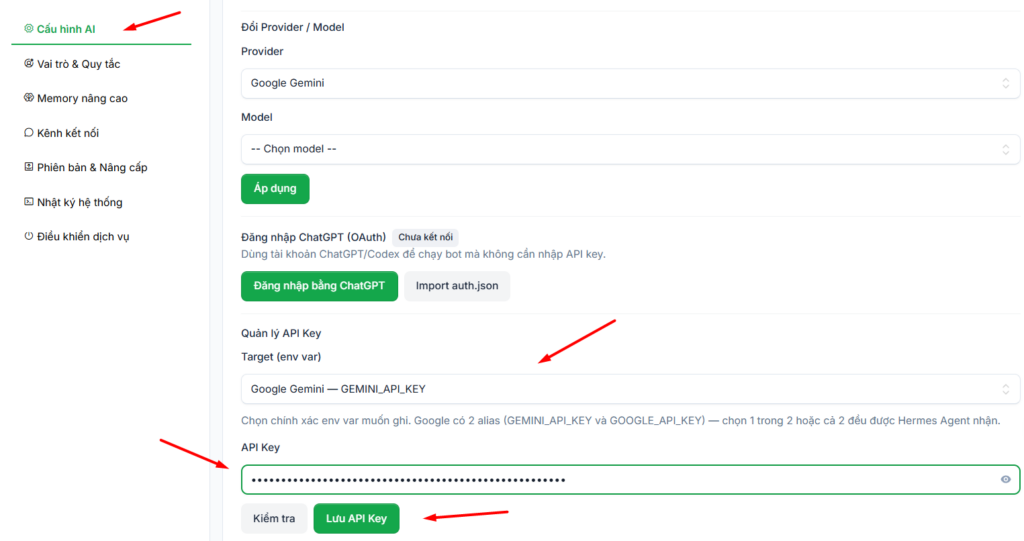Open the Target env var dropdown
This screenshot has height=541, width=1024.
pos(630,389)
